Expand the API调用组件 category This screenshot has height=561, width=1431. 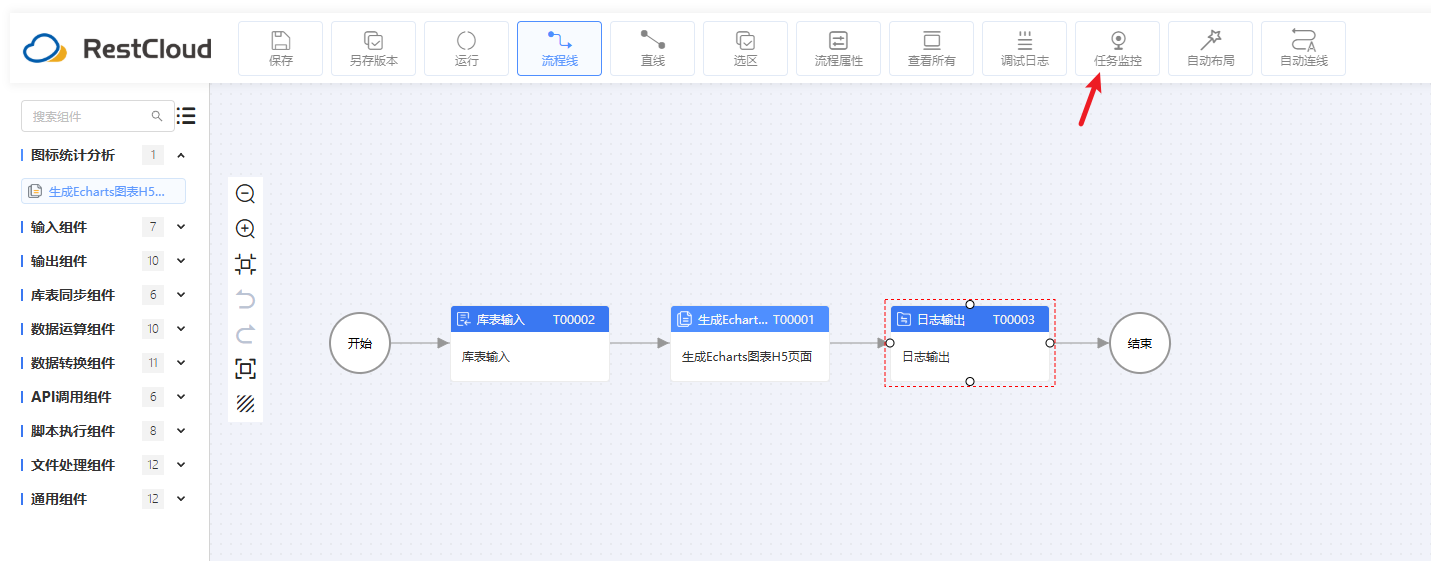click(x=181, y=397)
